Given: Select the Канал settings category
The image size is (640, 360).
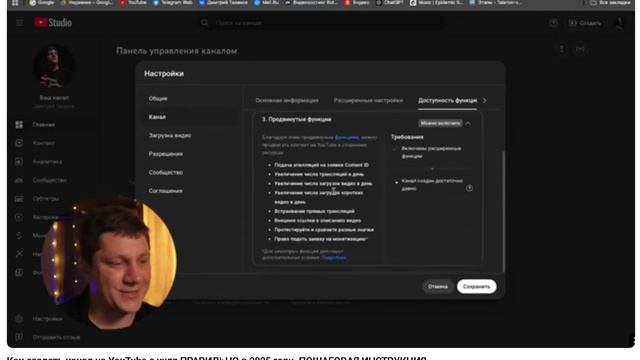Looking at the screenshot, I should [x=157, y=117].
